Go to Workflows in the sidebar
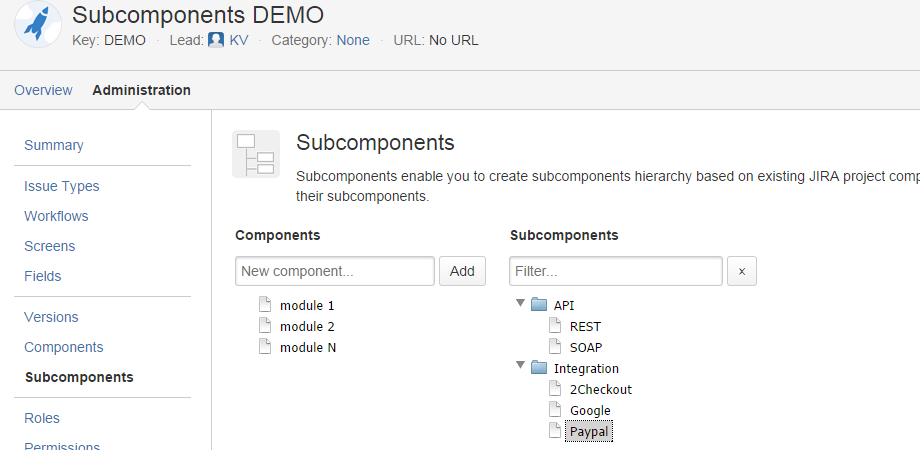This screenshot has width=920, height=450. [x=56, y=216]
